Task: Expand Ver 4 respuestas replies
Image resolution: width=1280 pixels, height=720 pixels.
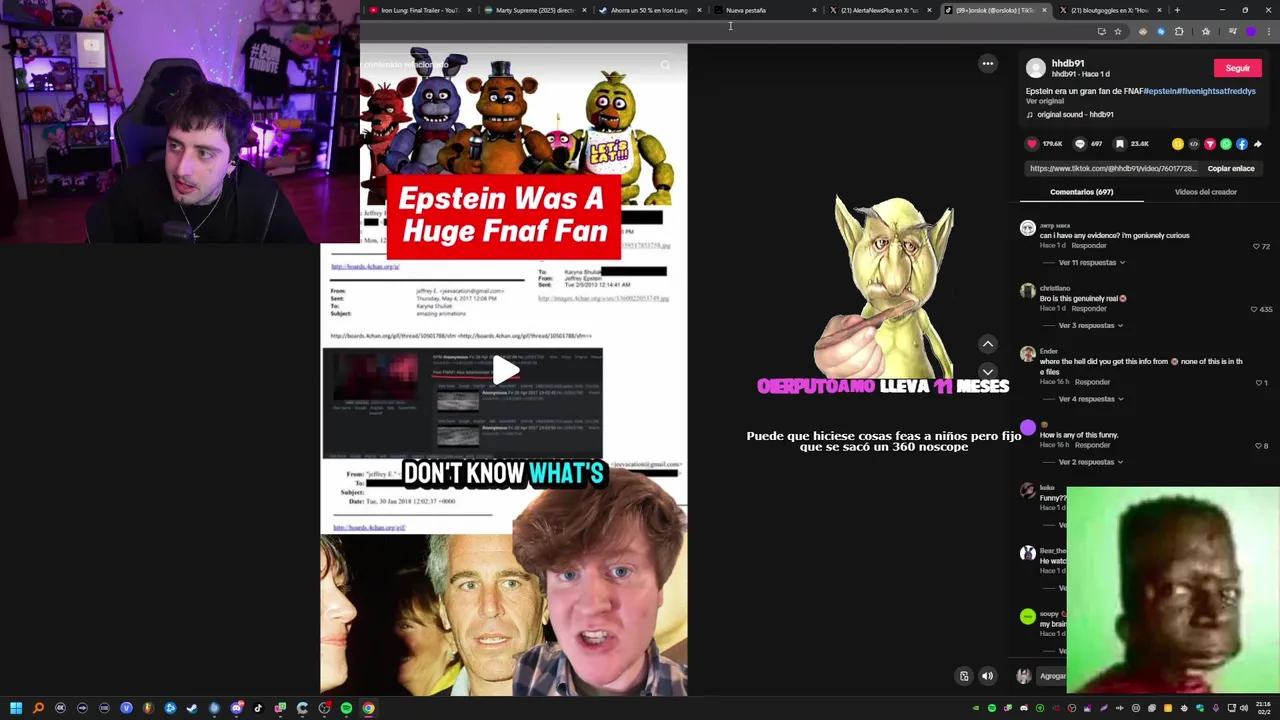Action: [1090, 399]
